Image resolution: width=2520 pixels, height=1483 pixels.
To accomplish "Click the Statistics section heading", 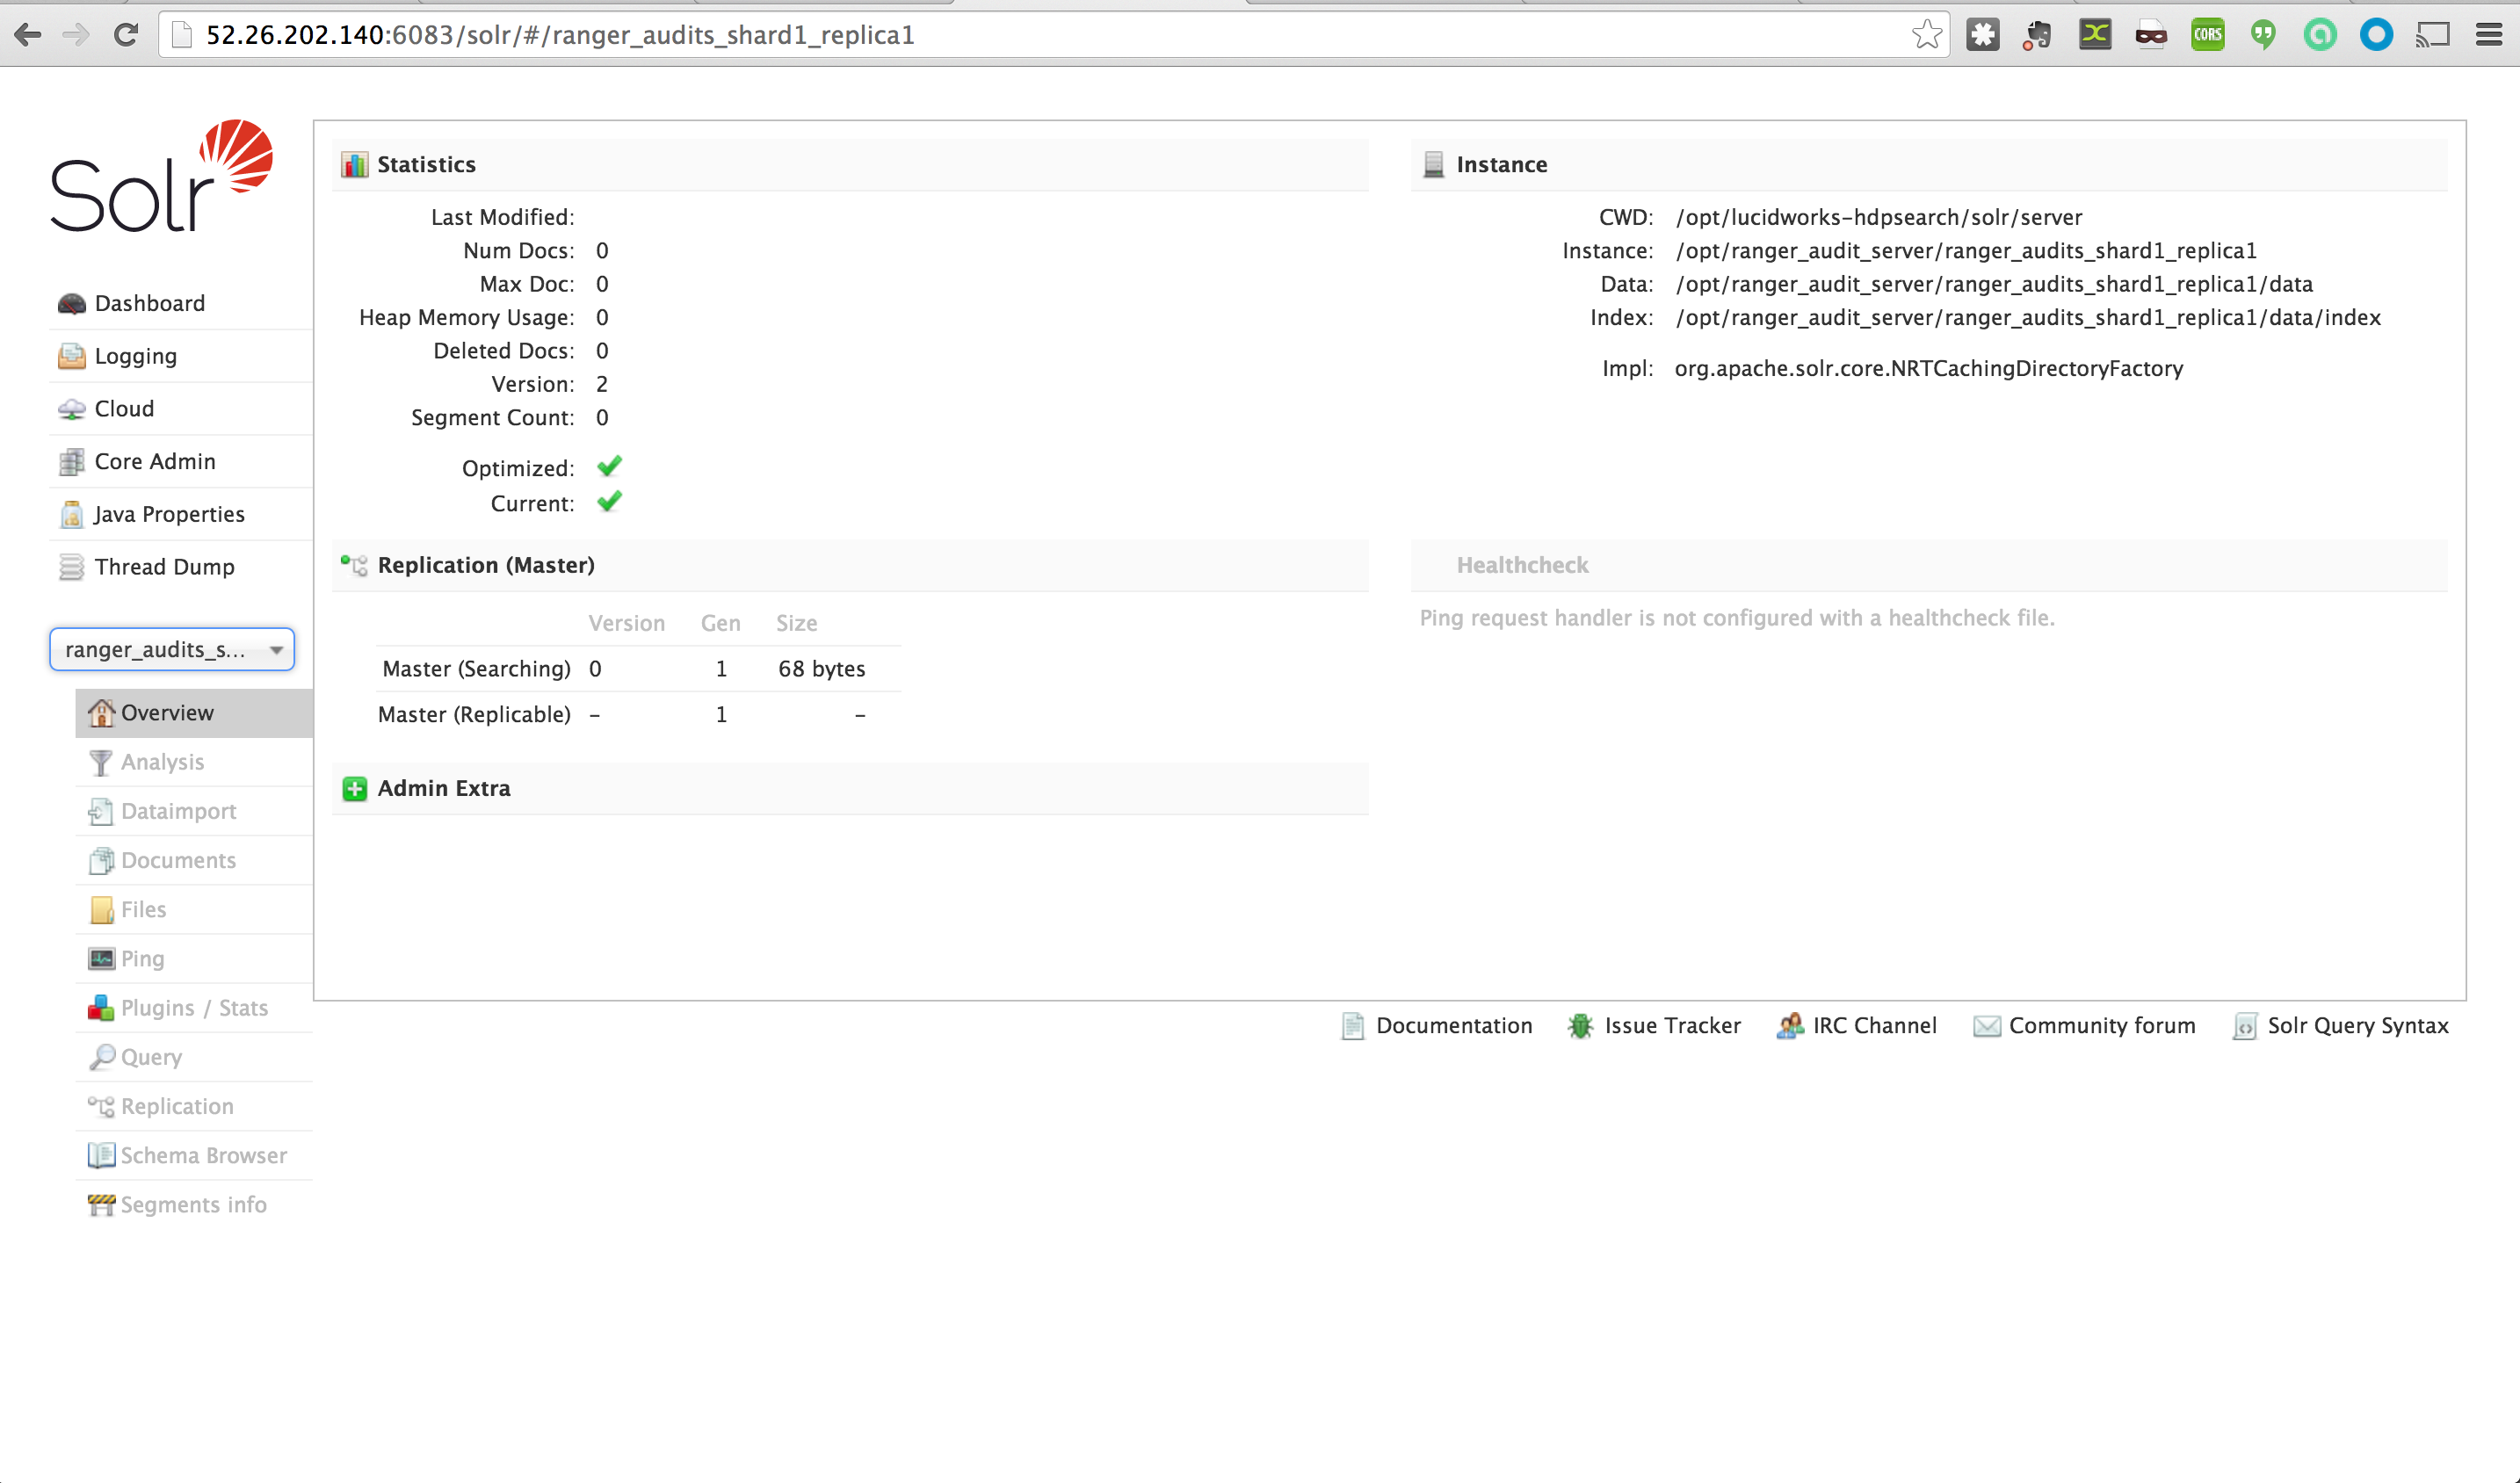I will coord(426,164).
